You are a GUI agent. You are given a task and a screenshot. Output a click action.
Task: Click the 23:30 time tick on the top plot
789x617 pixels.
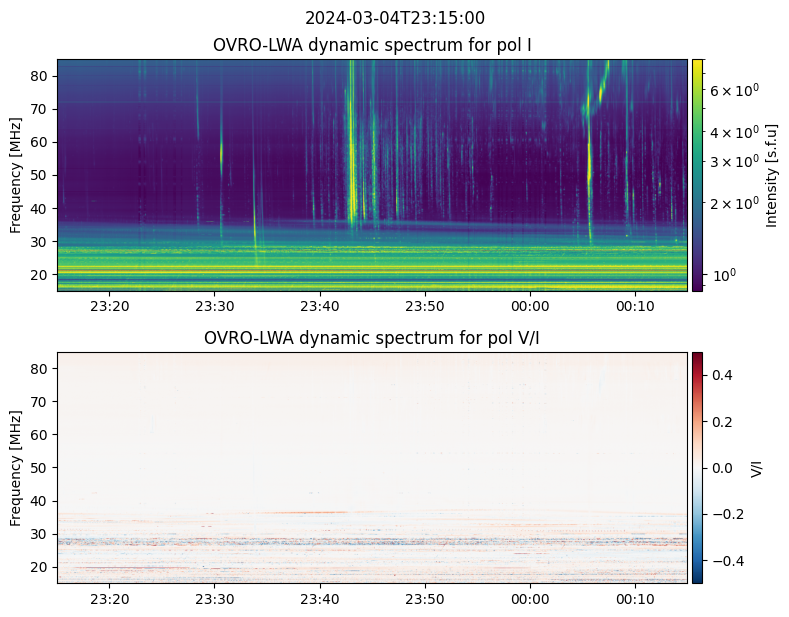214,305
